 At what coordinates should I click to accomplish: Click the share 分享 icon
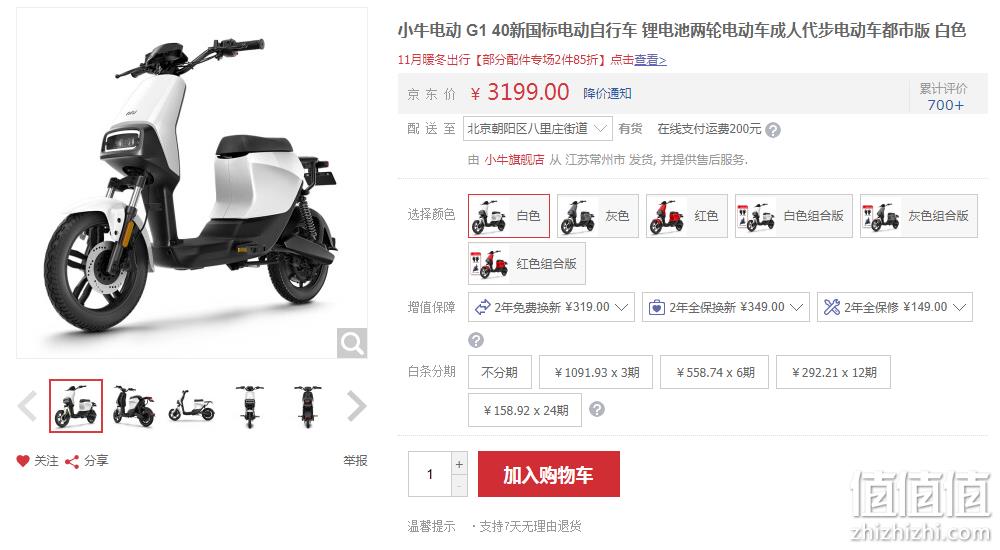tap(72, 461)
